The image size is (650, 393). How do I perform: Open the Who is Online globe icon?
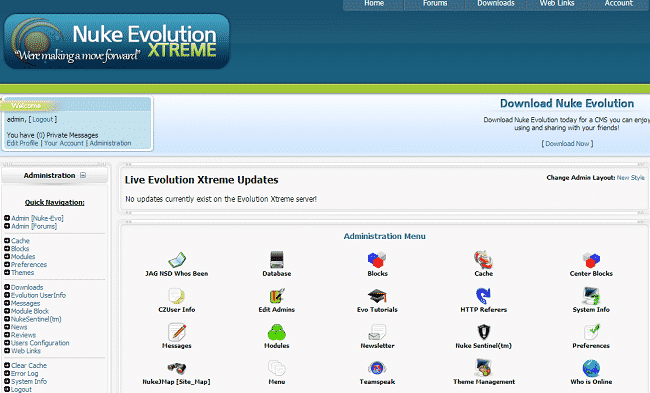(591, 368)
